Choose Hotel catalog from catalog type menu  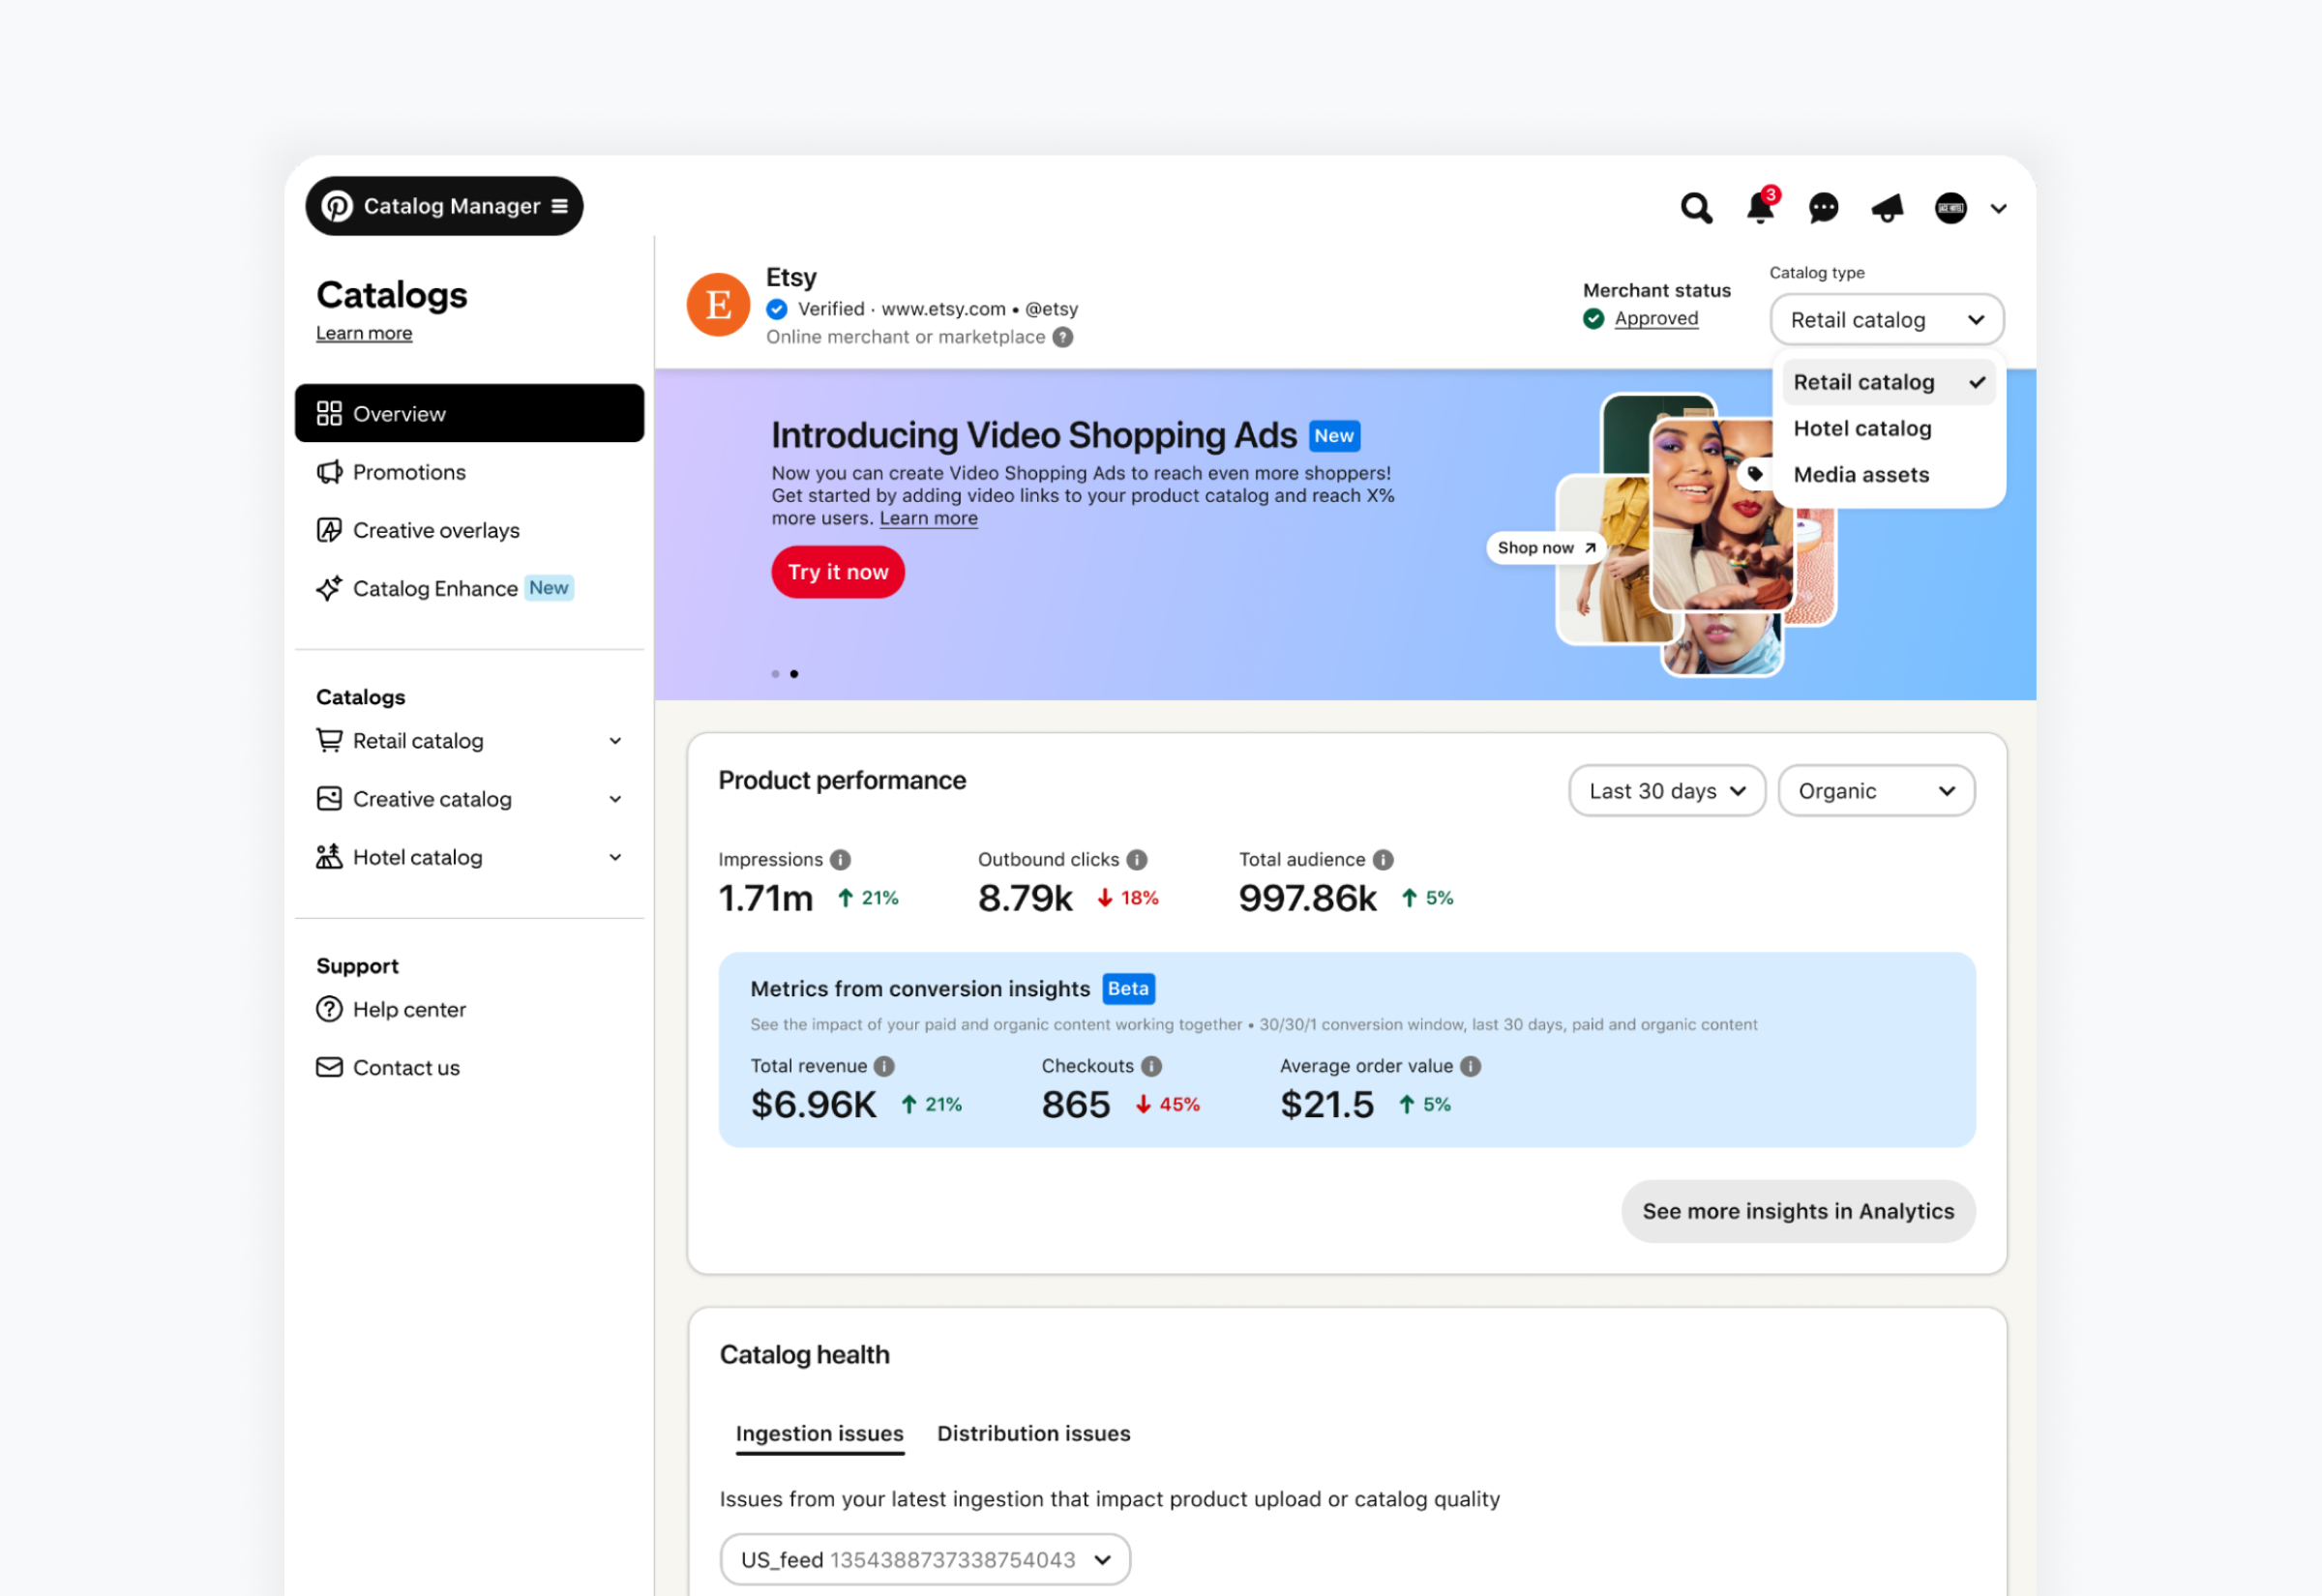tap(1862, 429)
